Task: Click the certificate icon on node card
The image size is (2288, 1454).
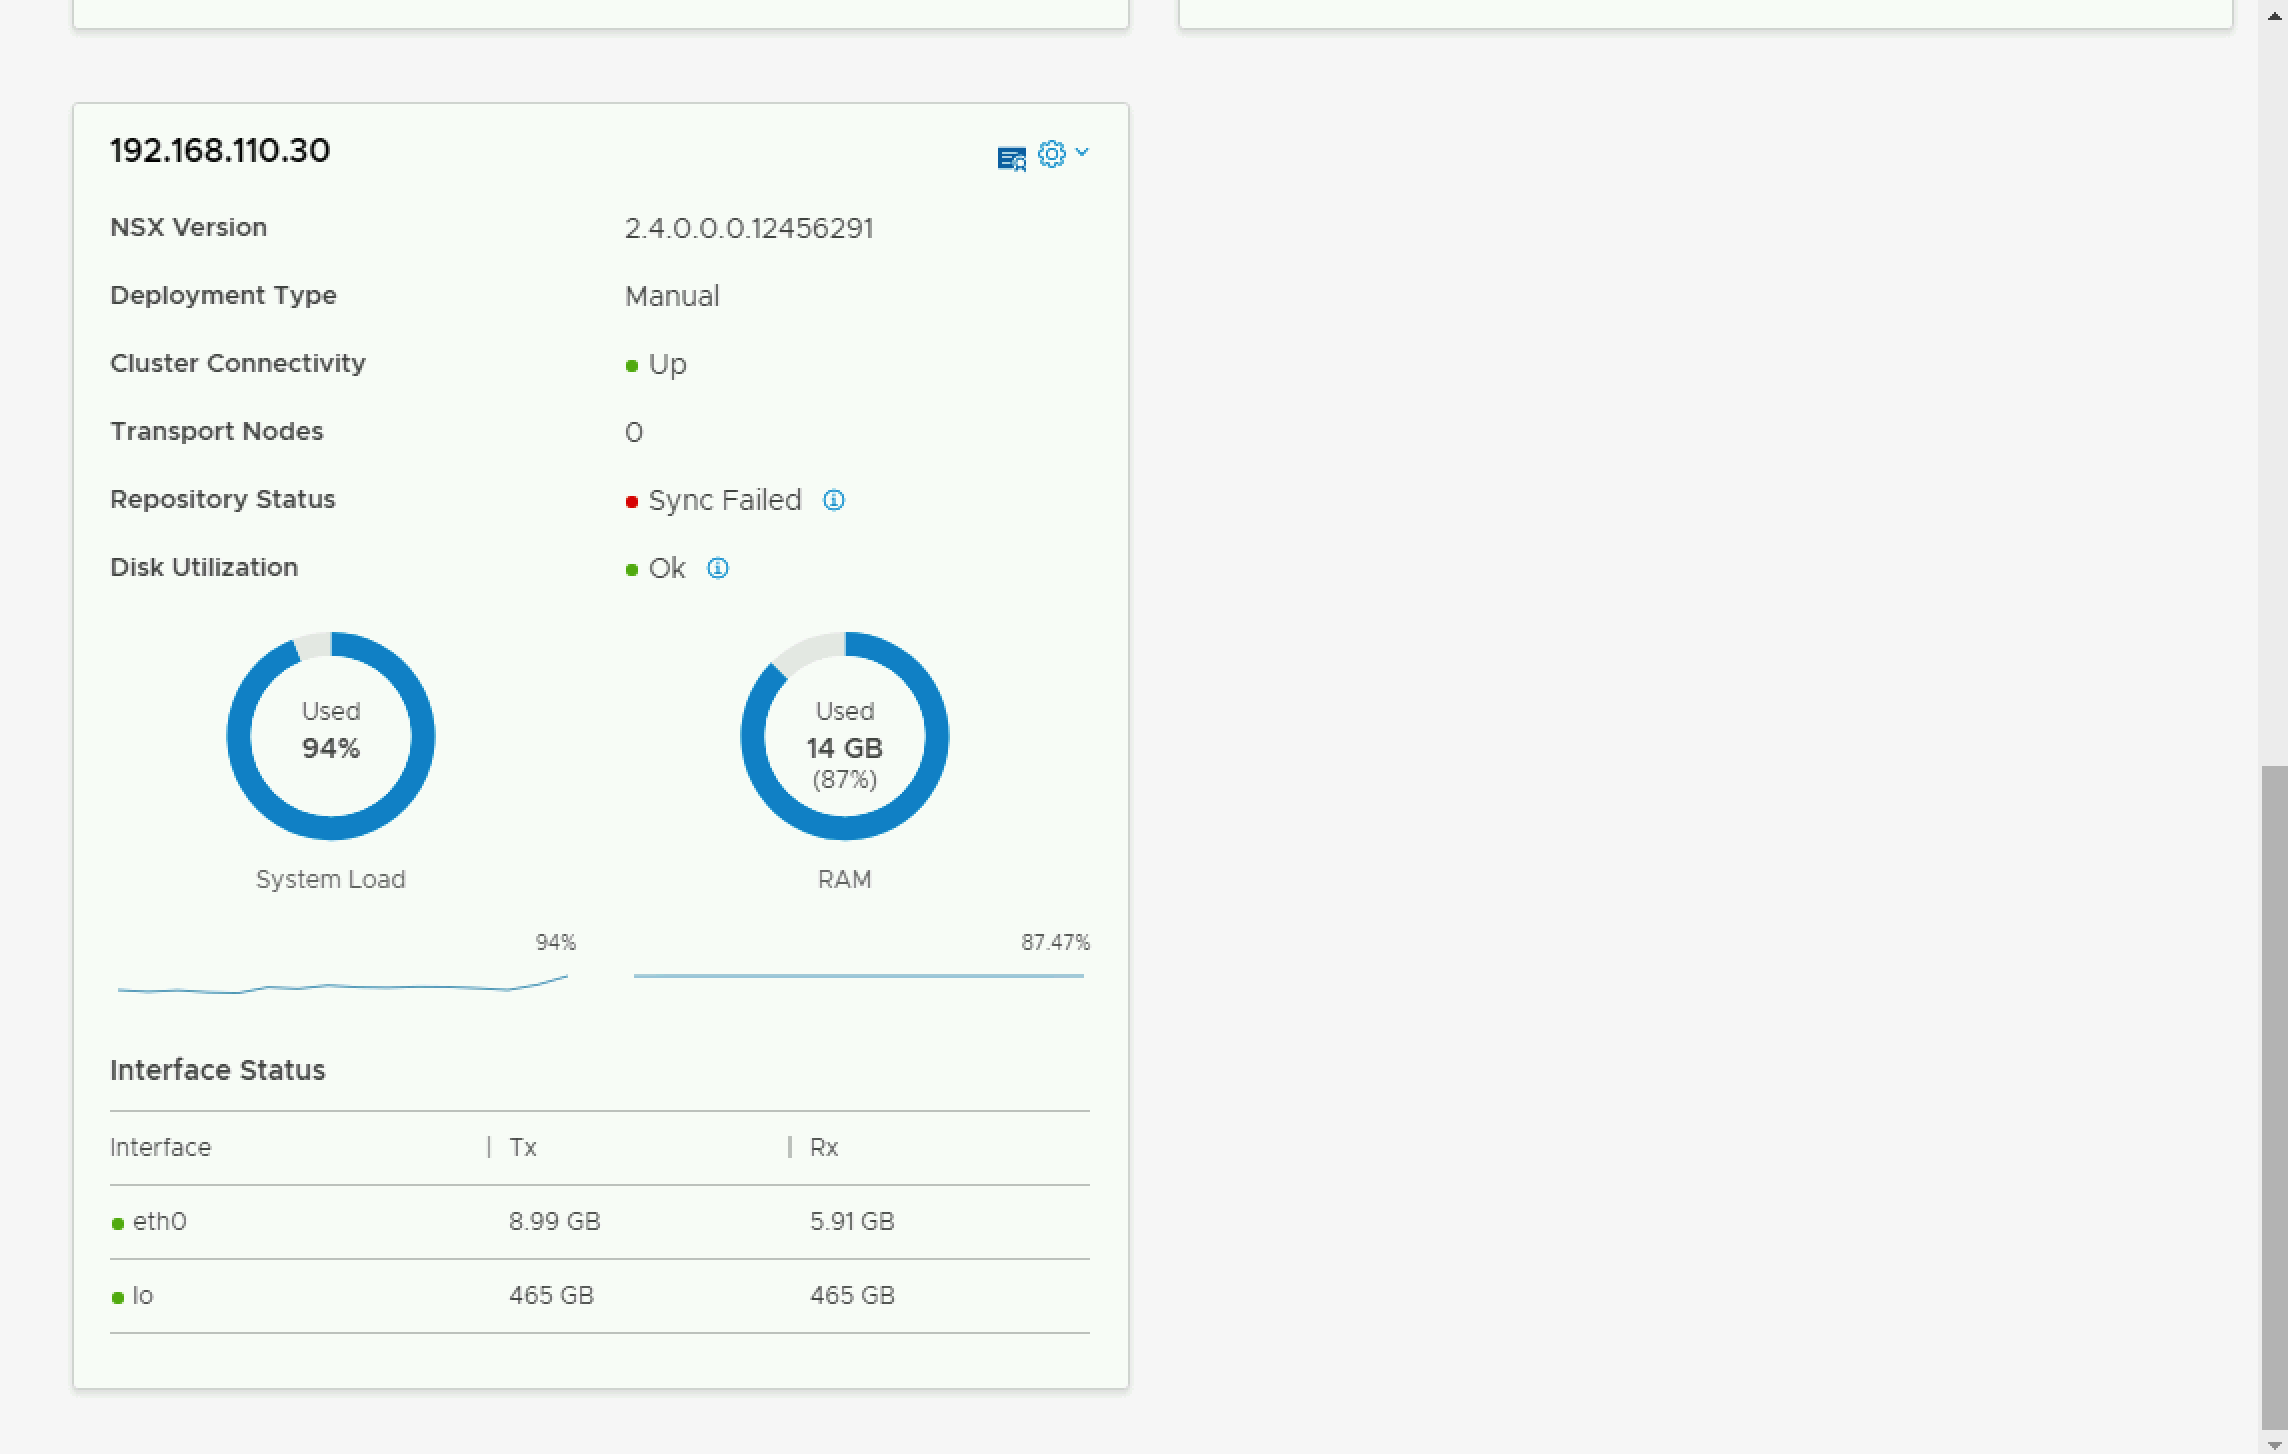Action: point(1011,158)
